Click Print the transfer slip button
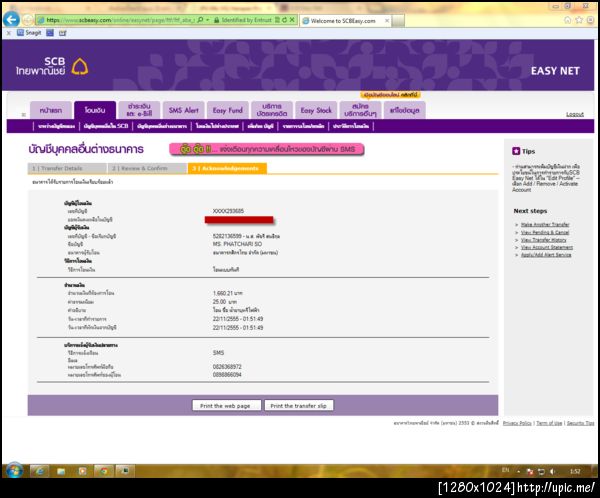Image resolution: width=600 pixels, height=498 pixels. point(299,405)
